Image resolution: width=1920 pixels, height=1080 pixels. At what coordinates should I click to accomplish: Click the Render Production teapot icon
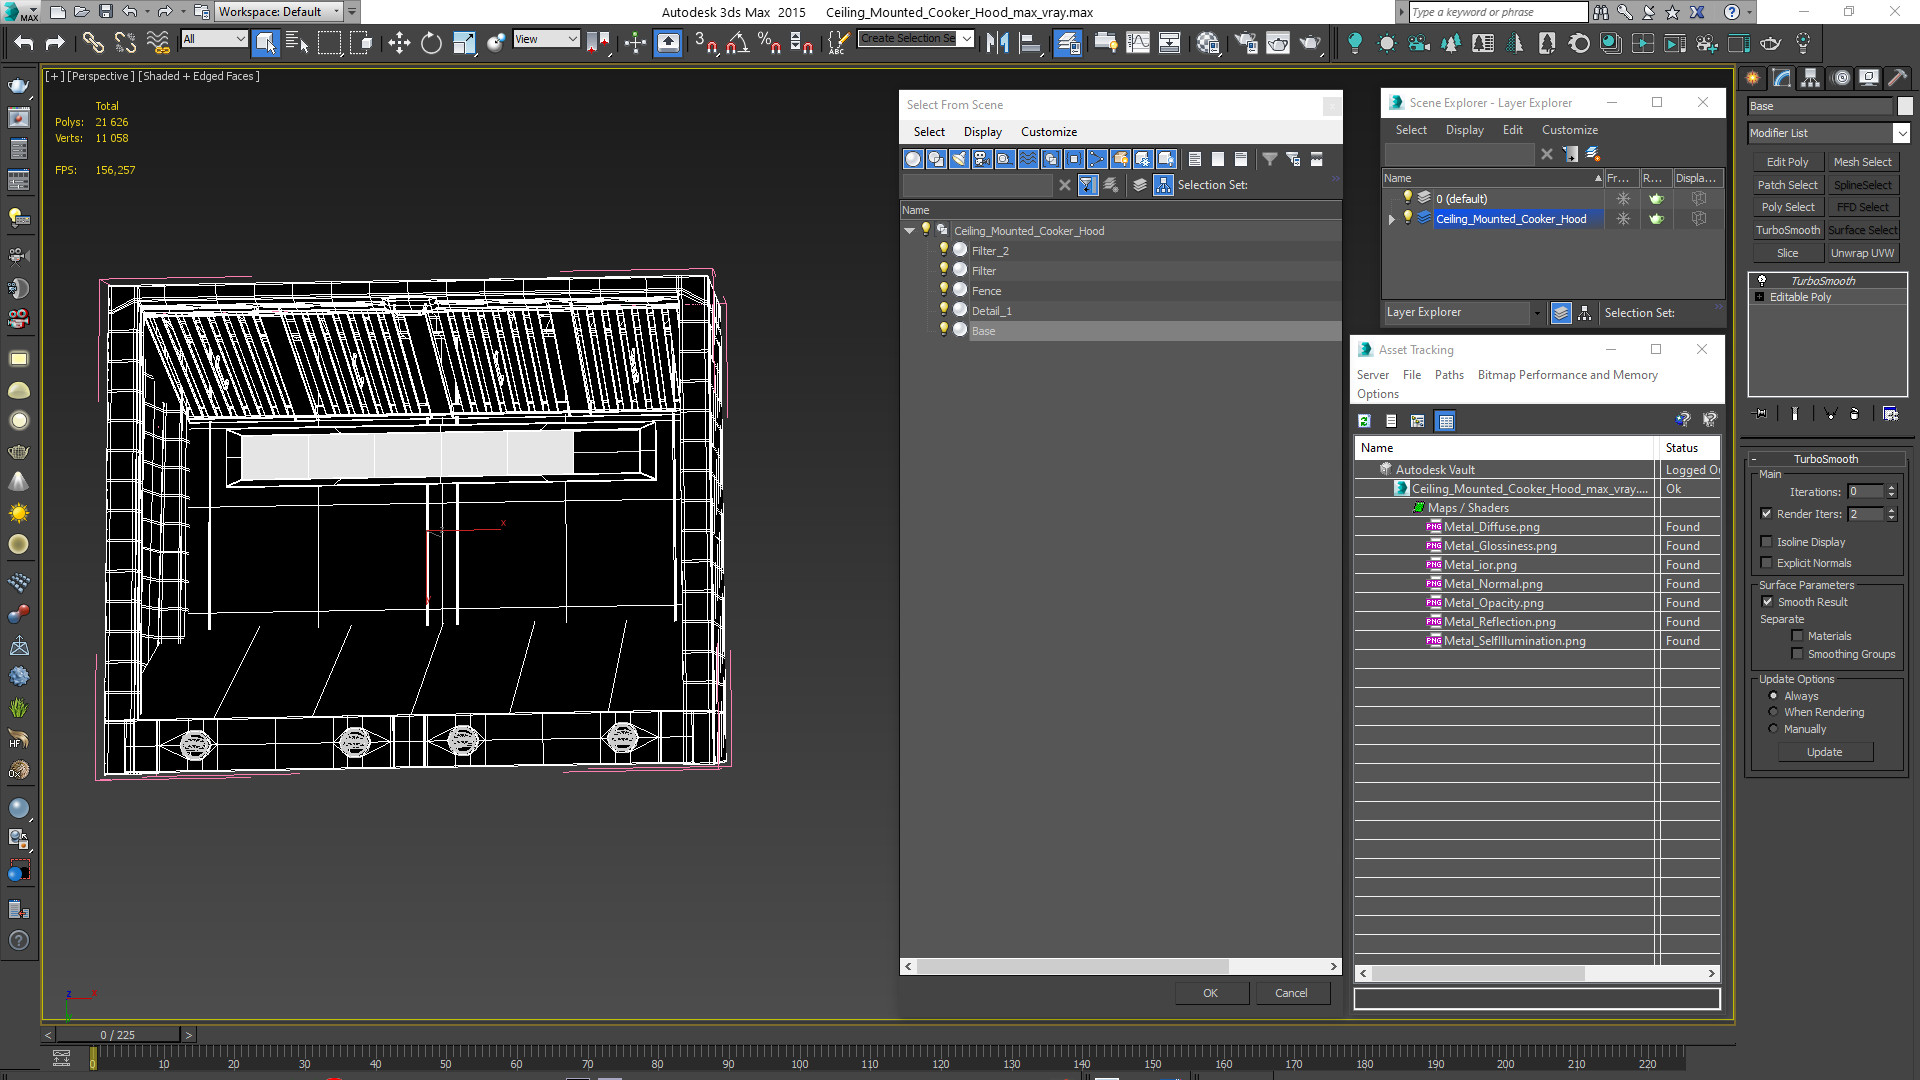[x=1310, y=42]
